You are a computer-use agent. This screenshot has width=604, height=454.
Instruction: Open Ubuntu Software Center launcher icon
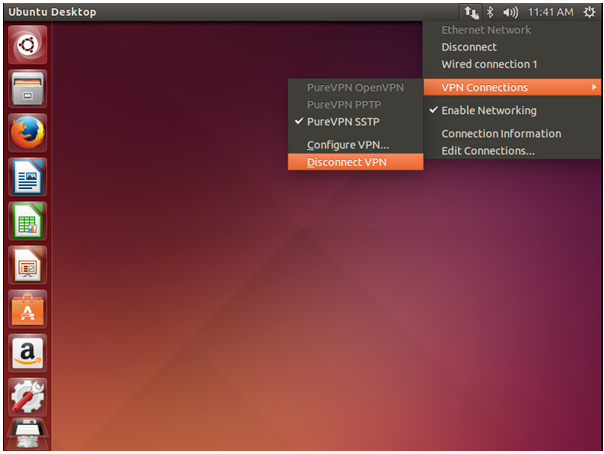pyautogui.click(x=27, y=309)
